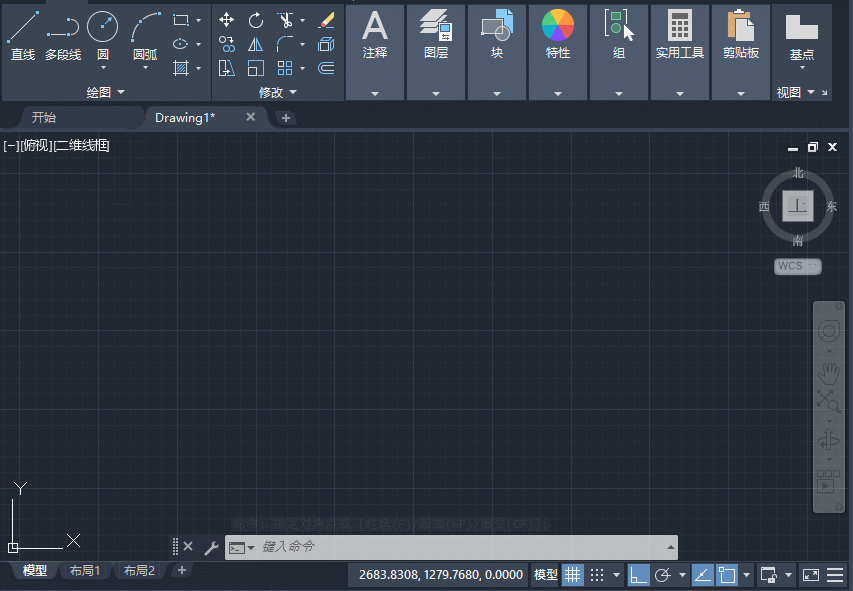The height and width of the screenshot is (591, 853).
Task: Open the 实用工具 utilities panel
Action: [679, 52]
